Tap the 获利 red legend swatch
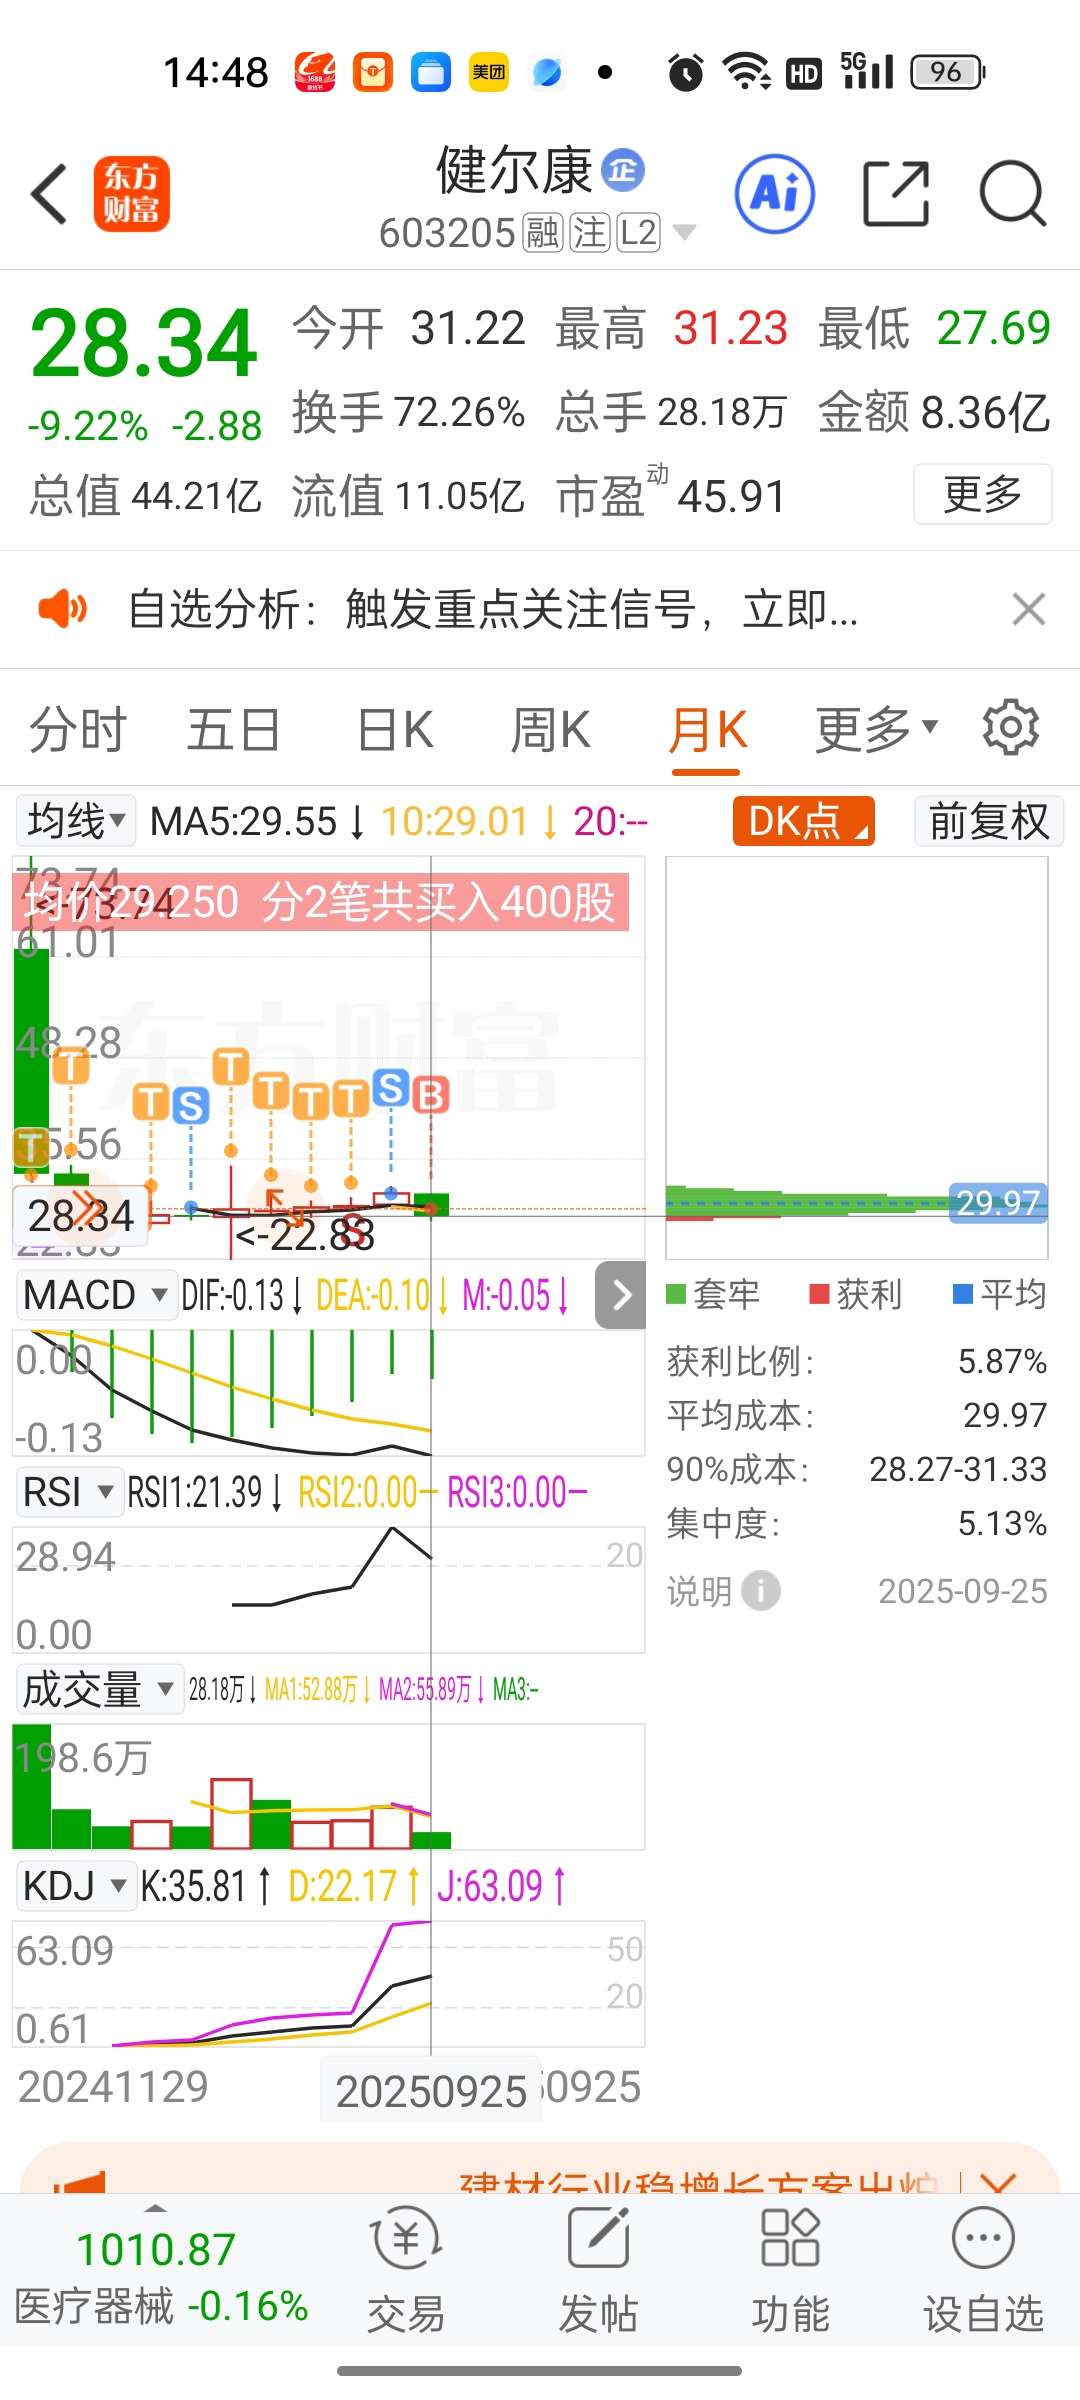Screen dimensions: 1080x2400 (x=820, y=1294)
